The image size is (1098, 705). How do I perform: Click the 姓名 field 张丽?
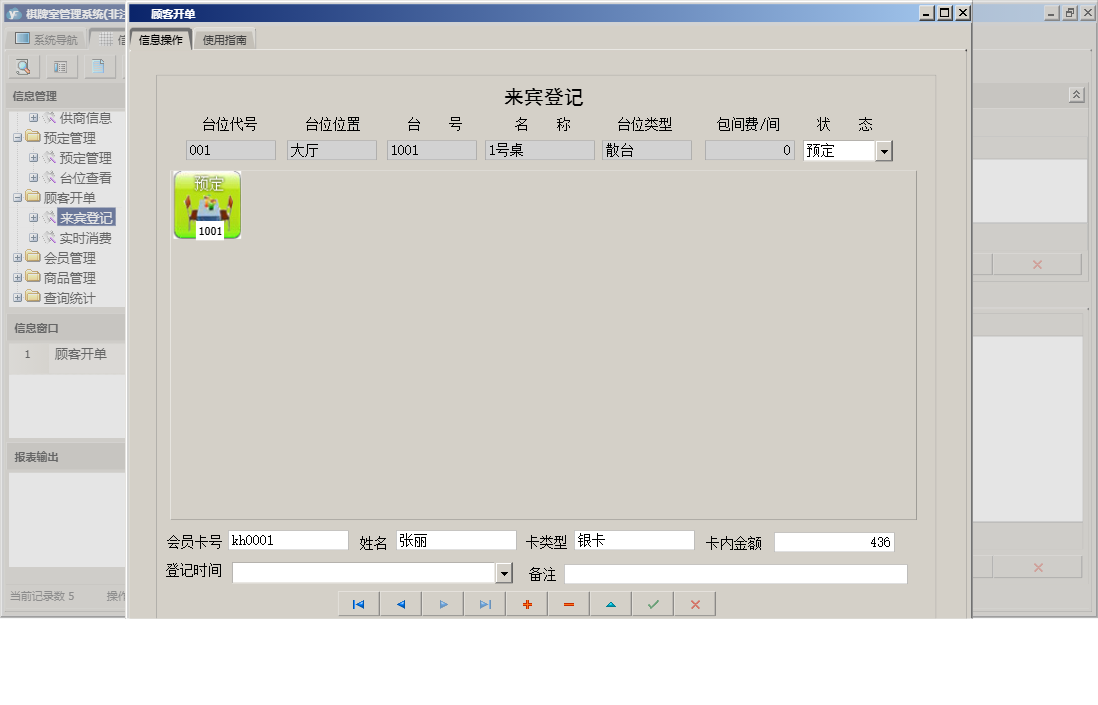(456, 540)
